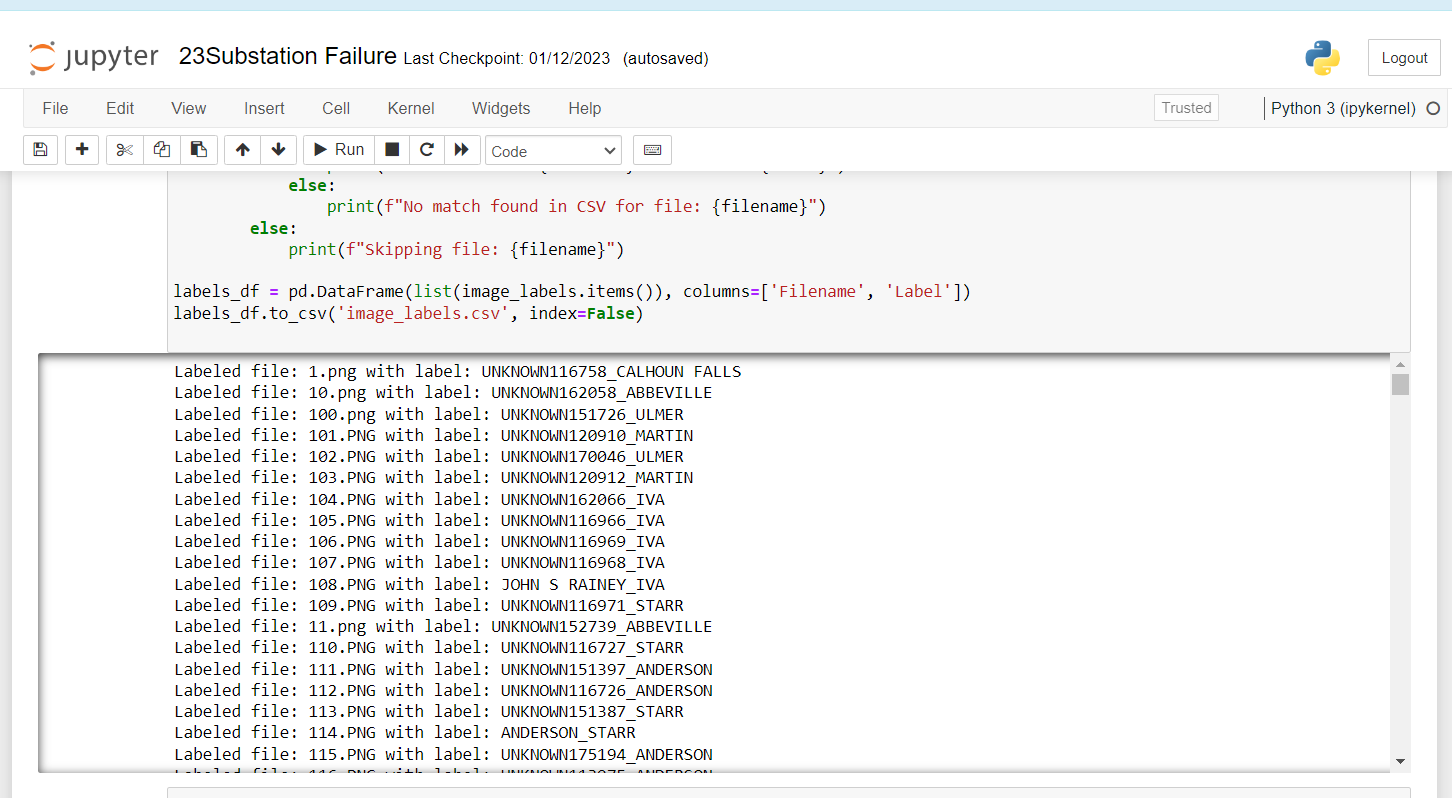Interrupt the kernel with stop icon
The height and width of the screenshot is (798, 1452).
pos(392,149)
